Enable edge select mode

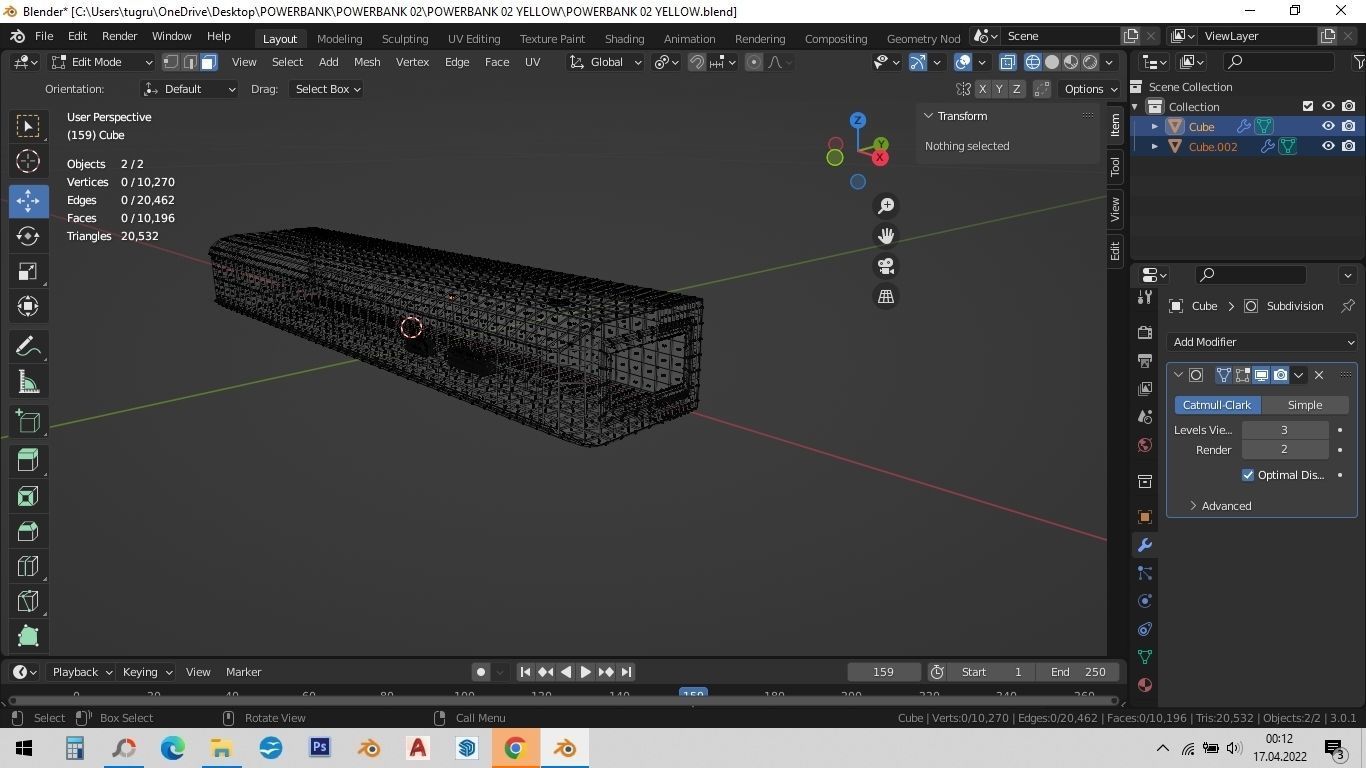click(x=190, y=62)
